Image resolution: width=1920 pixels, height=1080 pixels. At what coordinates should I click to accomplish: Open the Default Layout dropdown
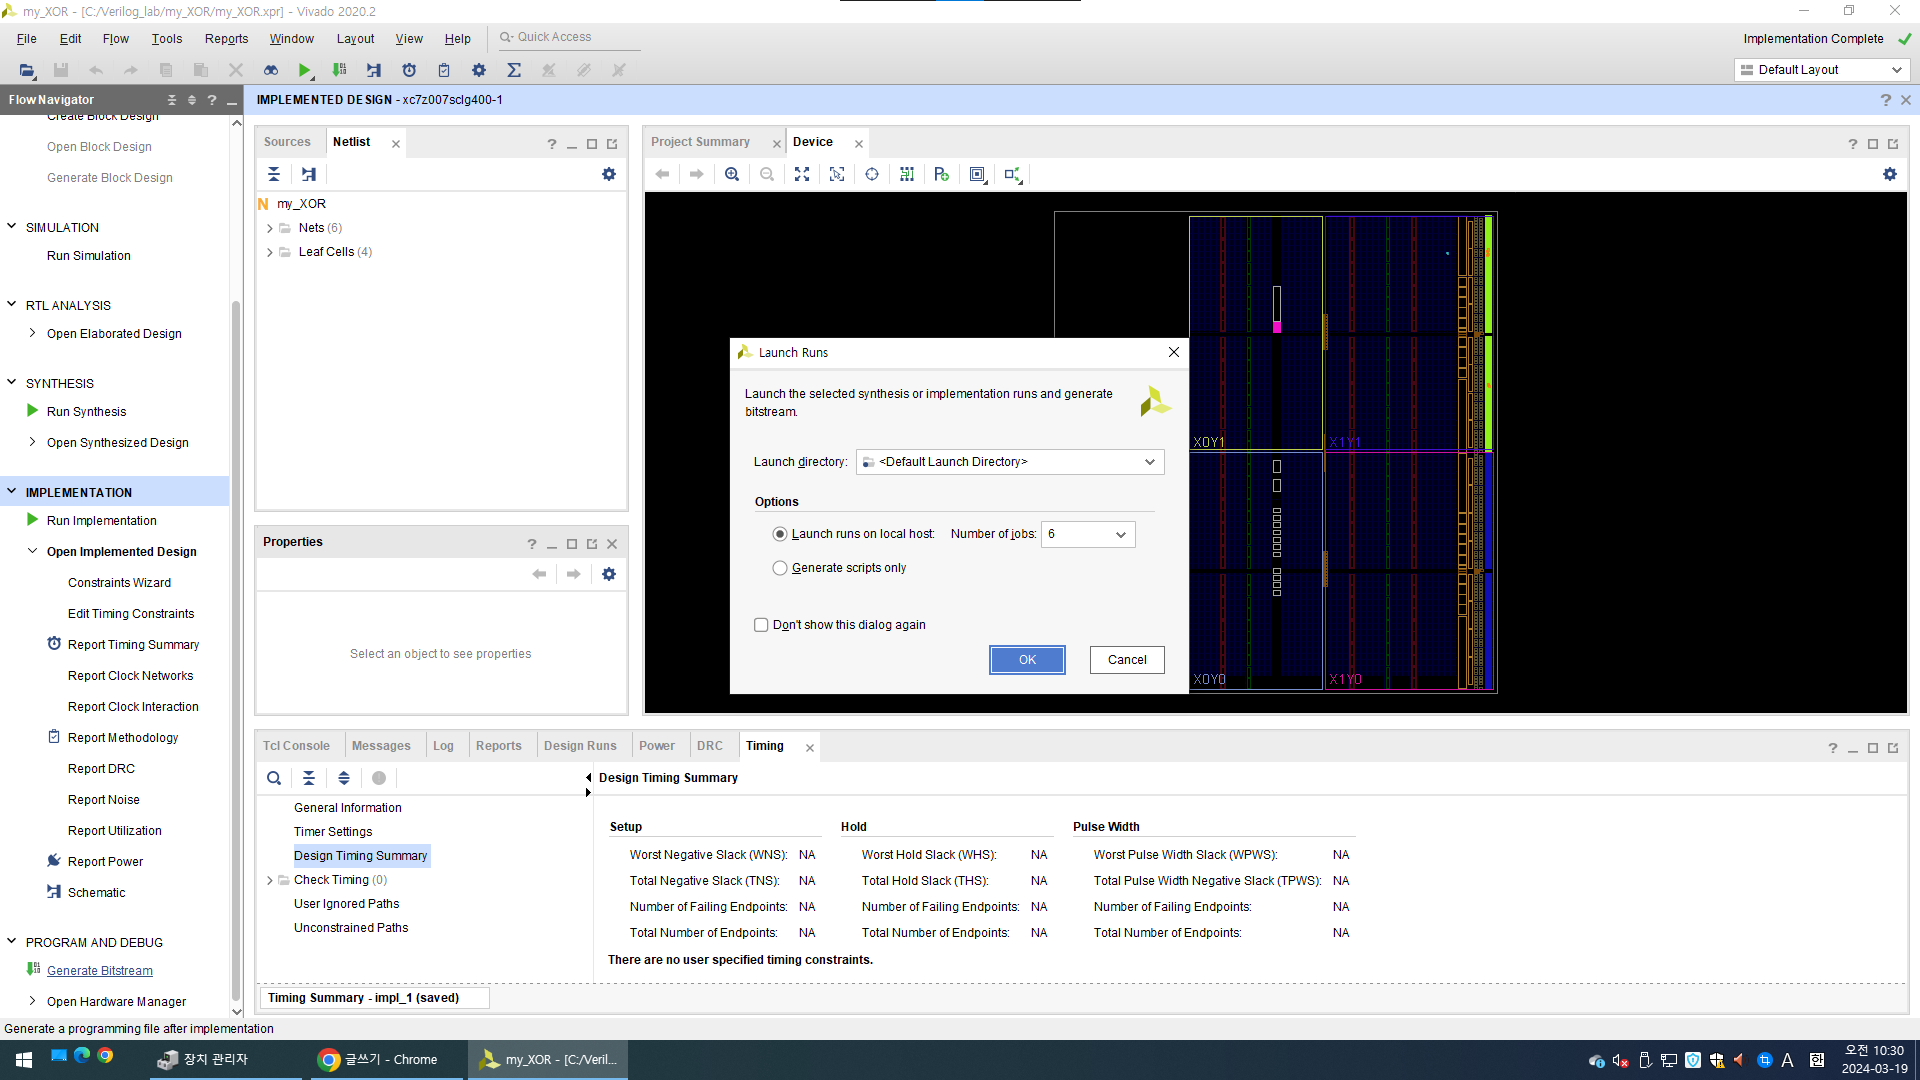click(x=1822, y=70)
